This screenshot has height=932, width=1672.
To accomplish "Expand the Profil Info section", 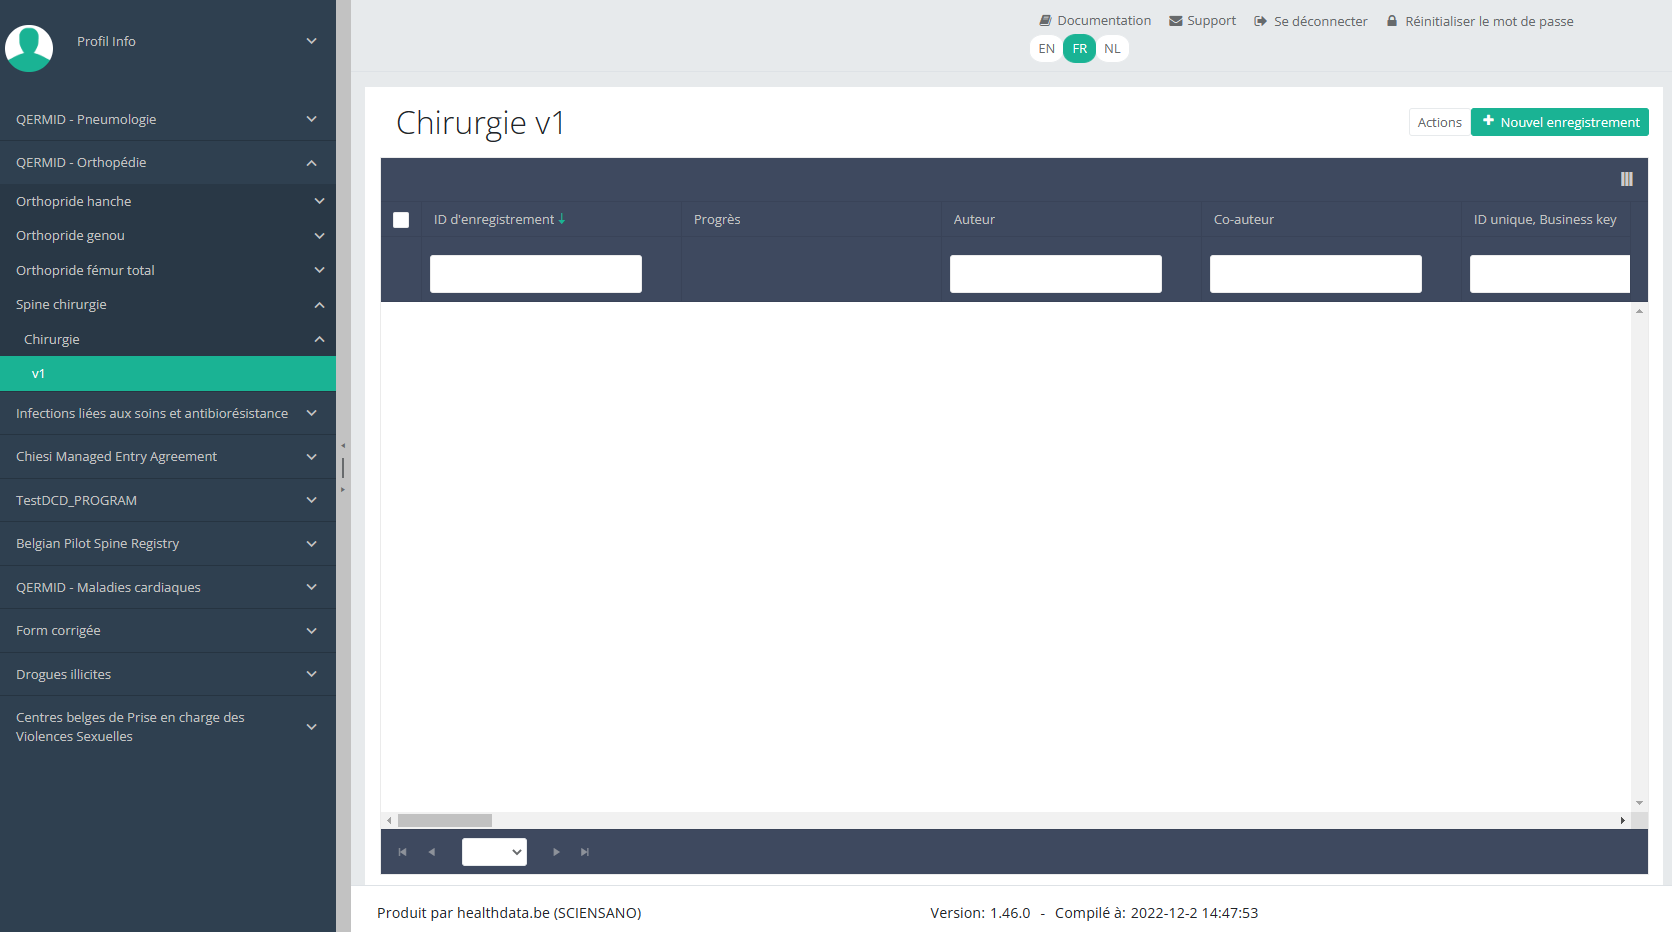I will click(311, 41).
